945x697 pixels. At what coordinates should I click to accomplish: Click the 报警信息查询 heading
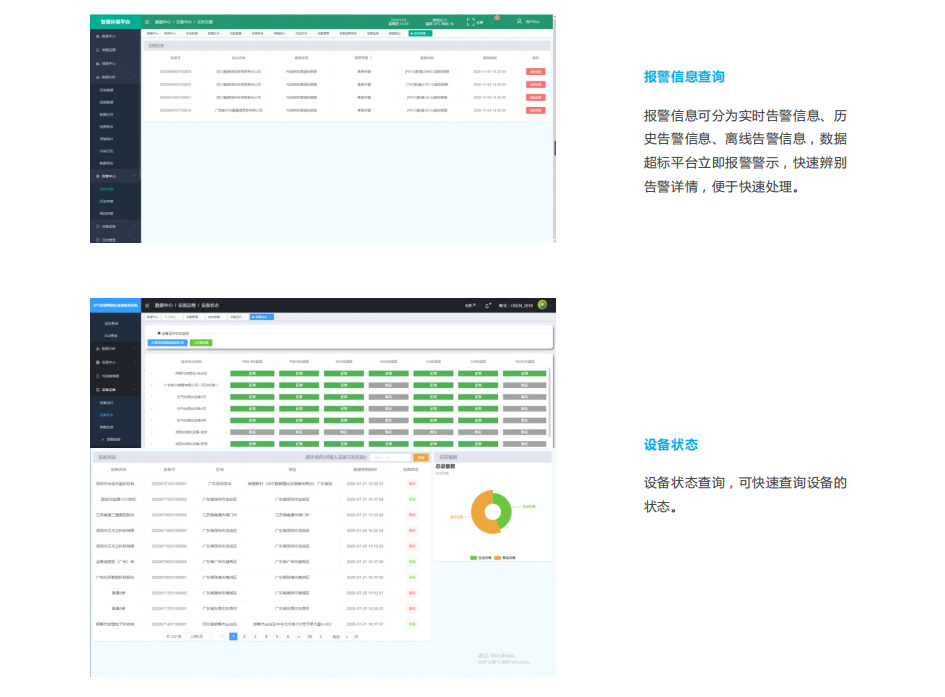click(684, 77)
